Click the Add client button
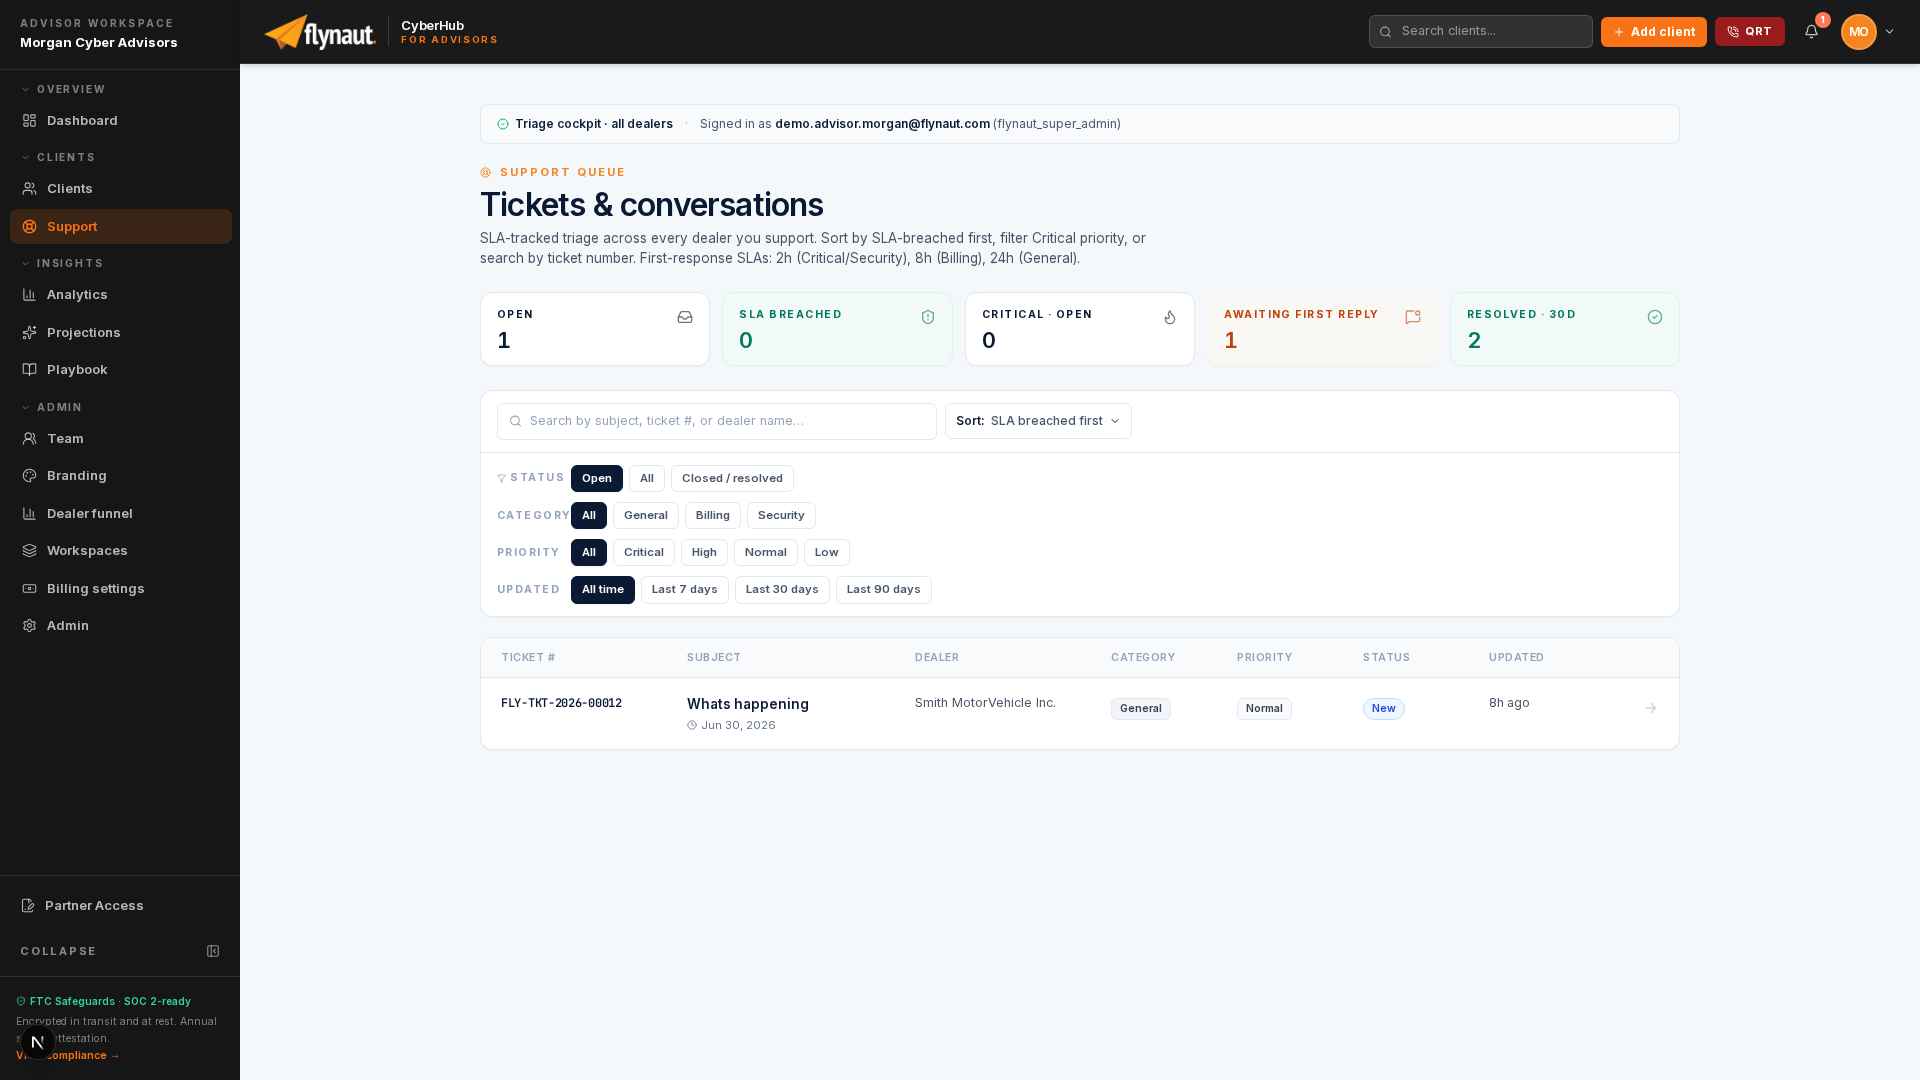This screenshot has height=1080, width=1920. (x=1653, y=32)
